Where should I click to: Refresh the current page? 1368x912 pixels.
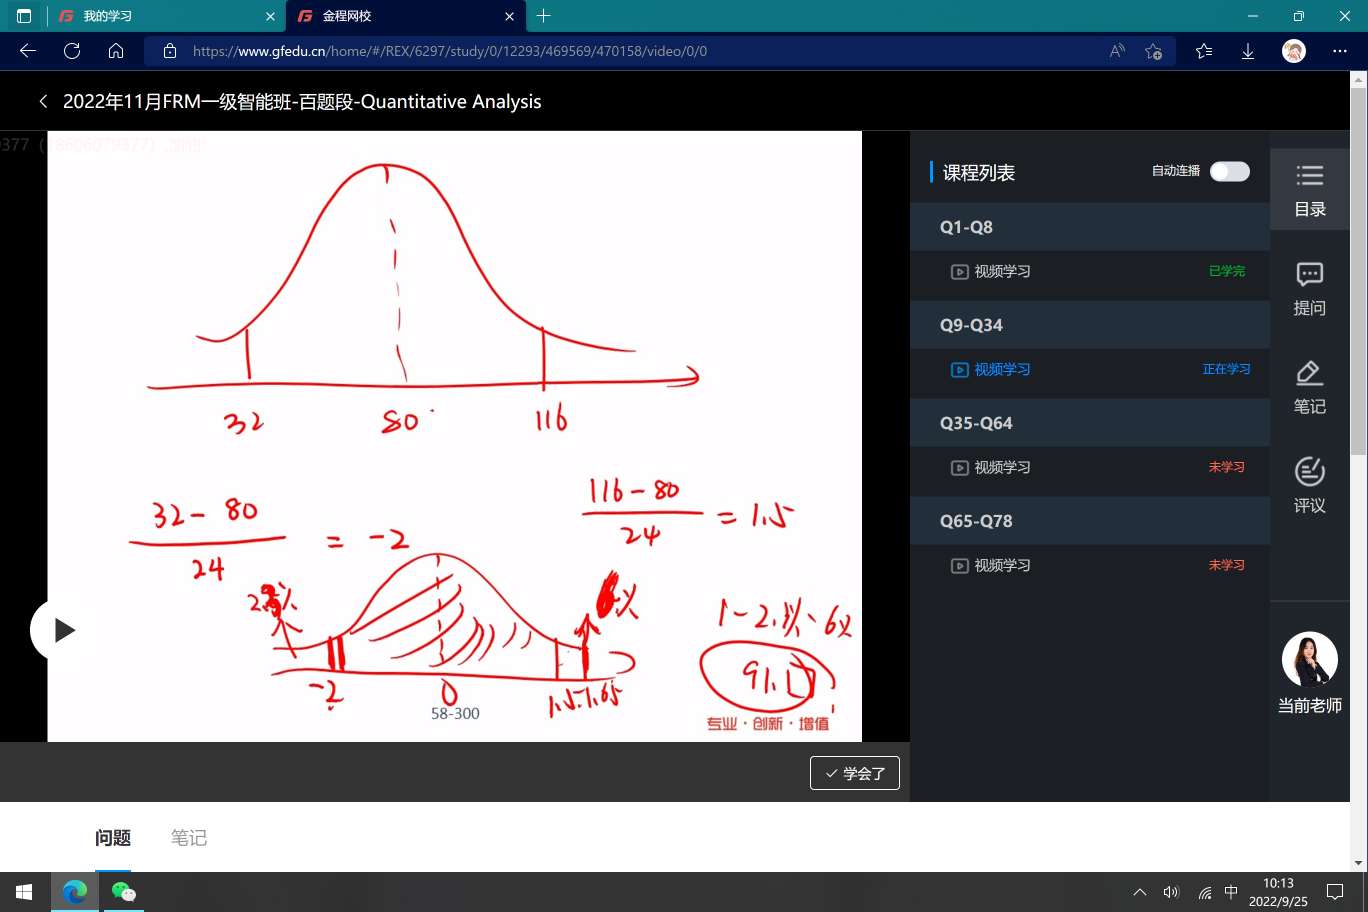pyautogui.click(x=72, y=51)
